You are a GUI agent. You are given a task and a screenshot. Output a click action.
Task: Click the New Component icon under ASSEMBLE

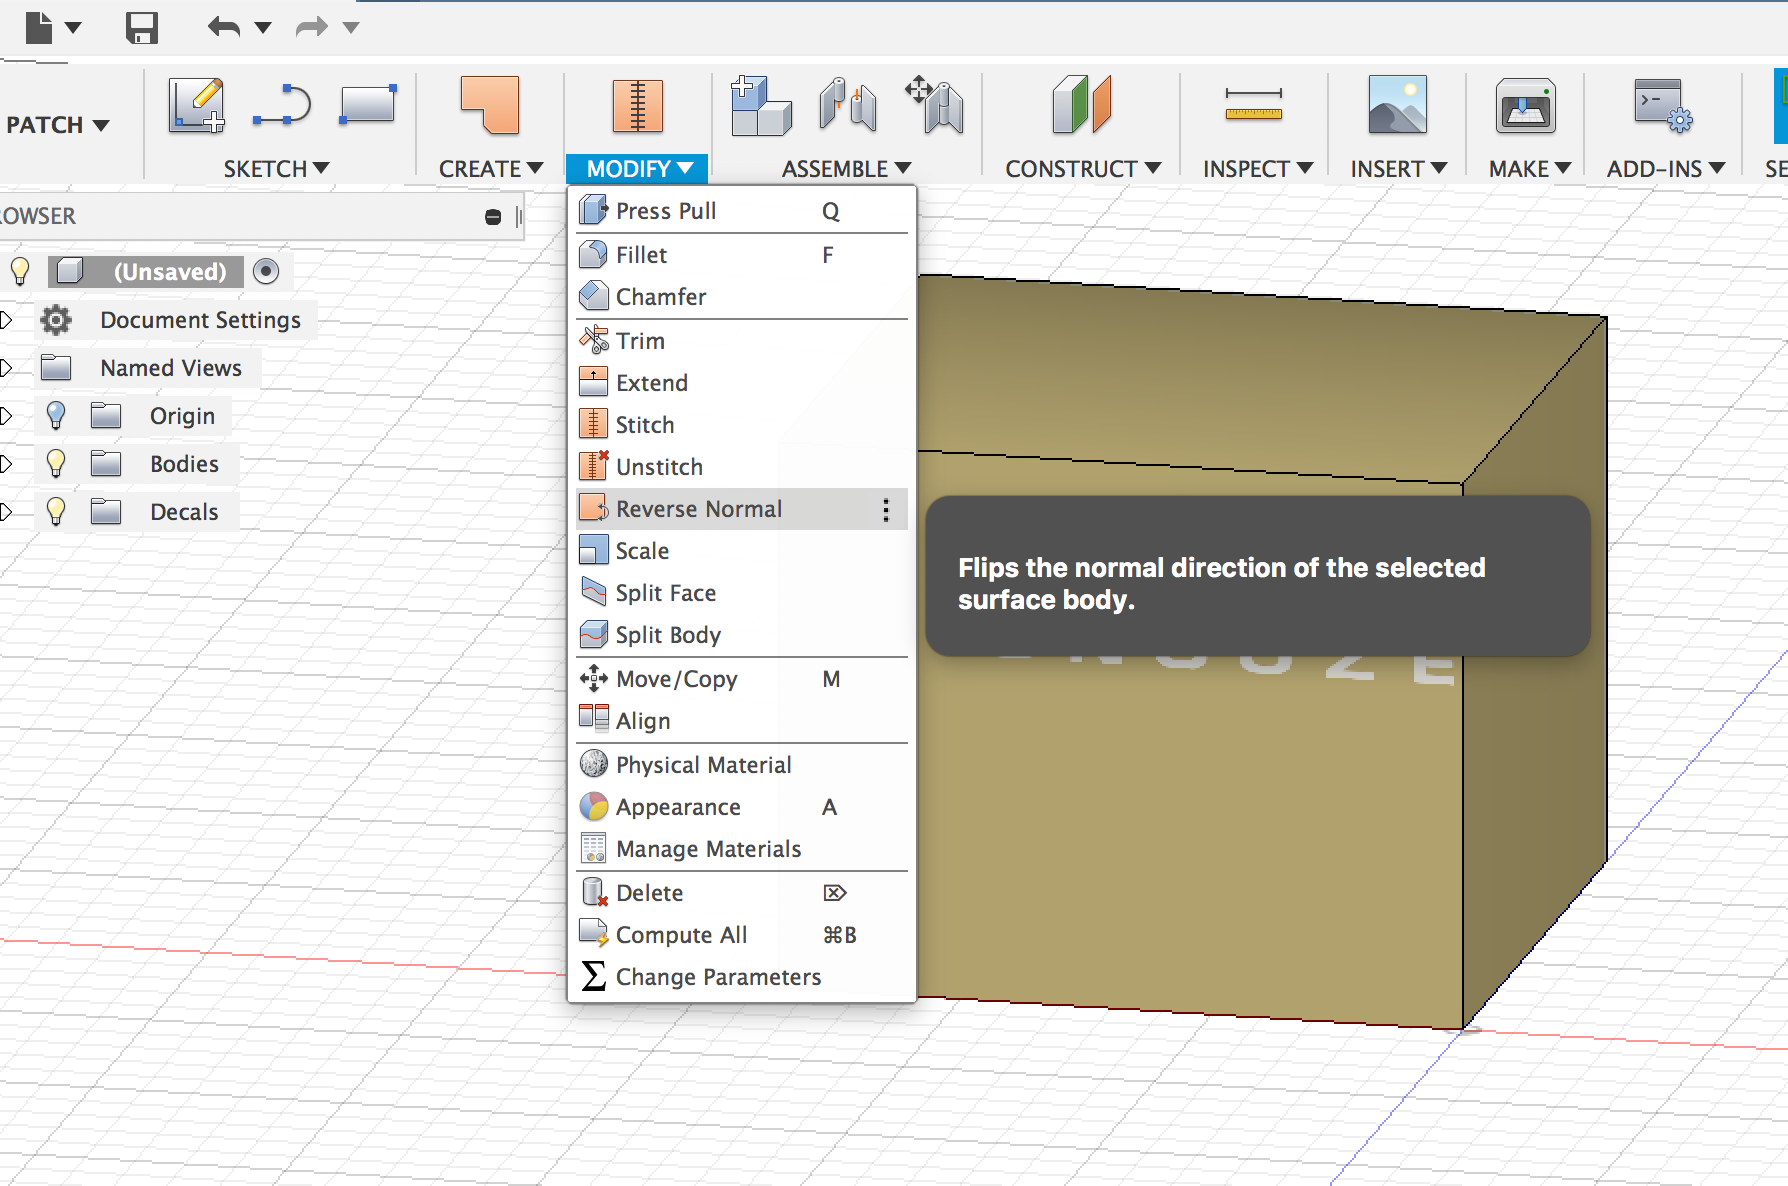pos(761,104)
